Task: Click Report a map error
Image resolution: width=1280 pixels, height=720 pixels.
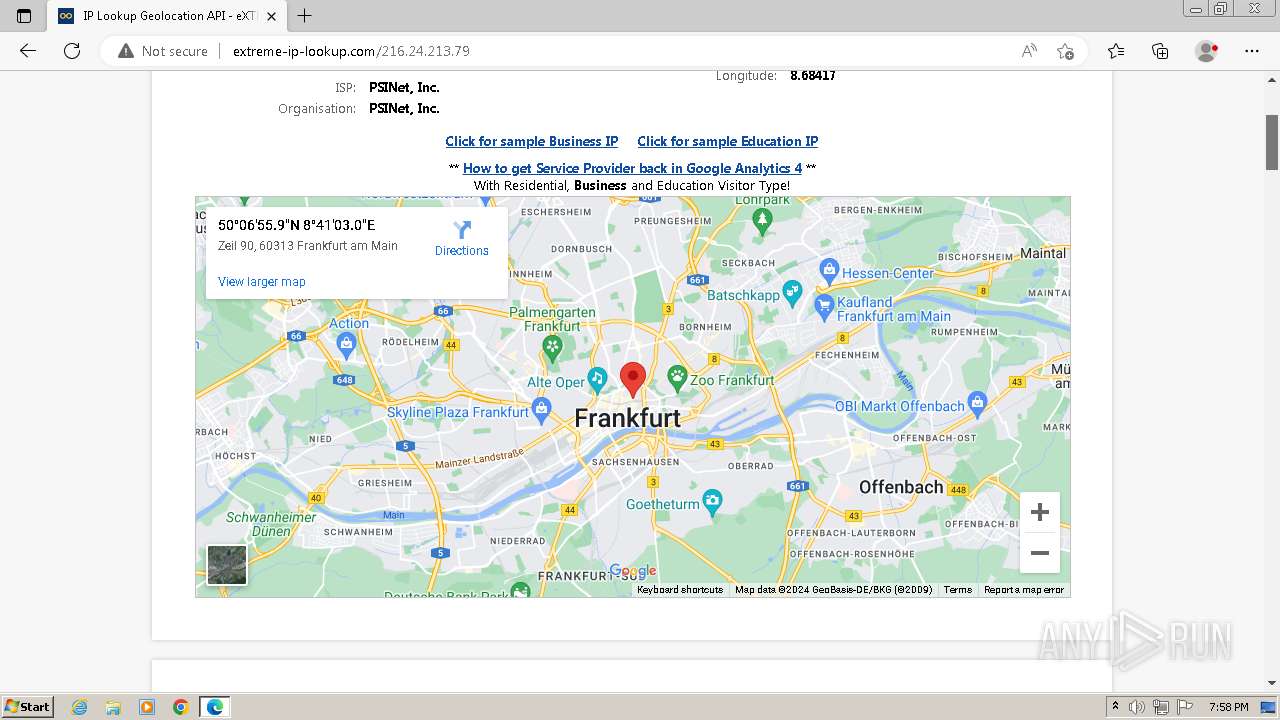Action: coord(1024,590)
